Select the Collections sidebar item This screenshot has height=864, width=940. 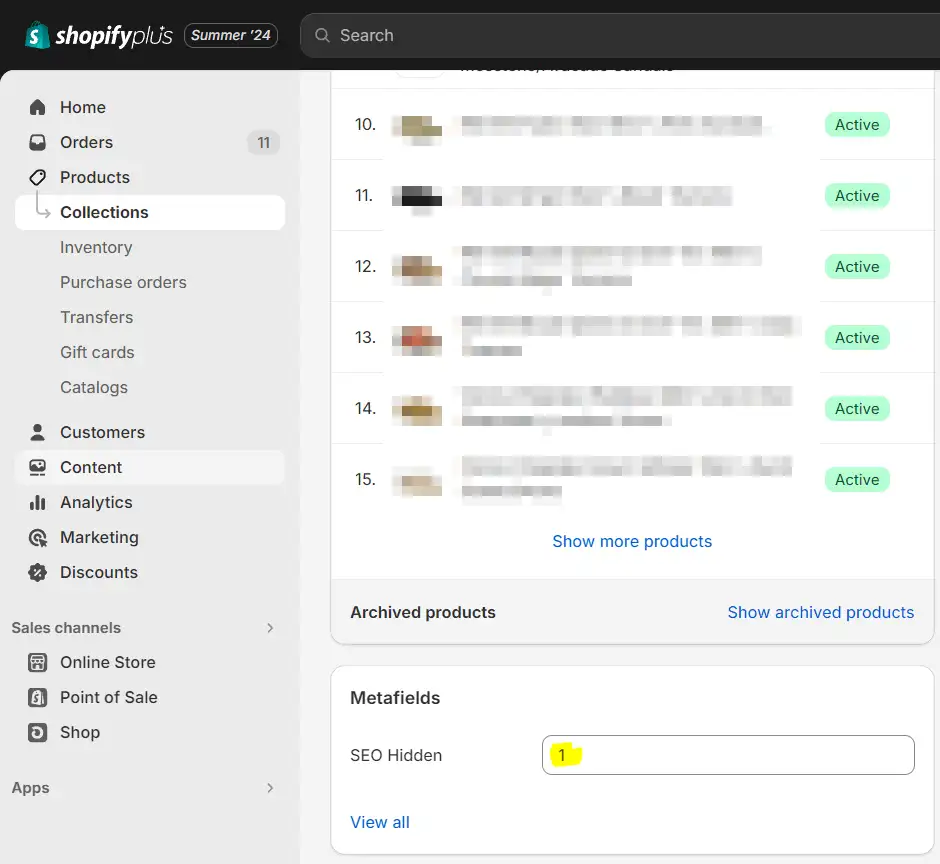coord(104,212)
